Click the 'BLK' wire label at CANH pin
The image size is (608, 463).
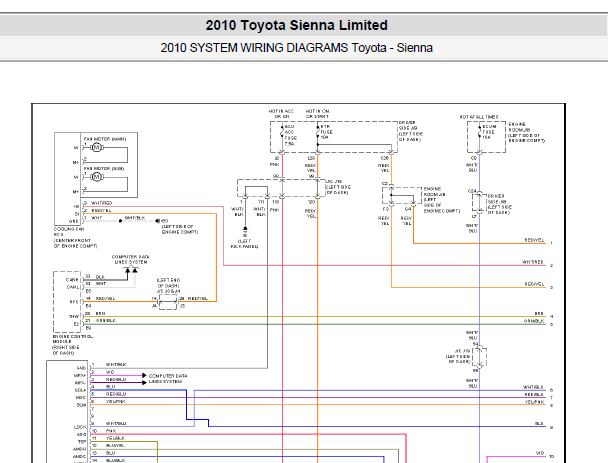100,277
